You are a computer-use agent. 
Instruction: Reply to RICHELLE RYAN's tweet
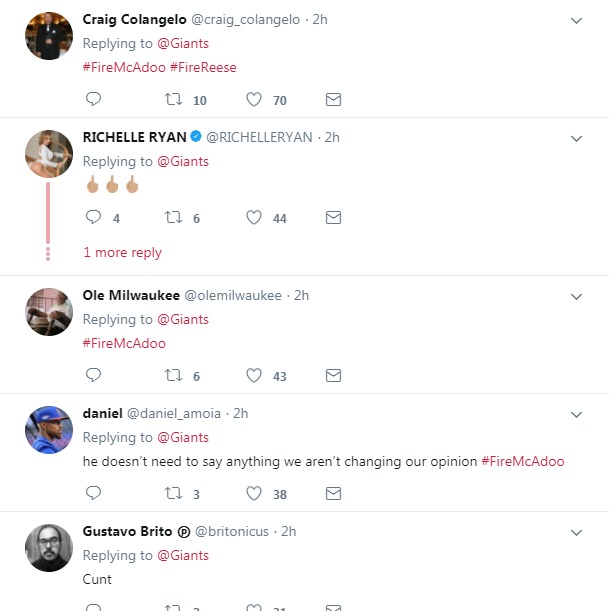(x=93, y=218)
